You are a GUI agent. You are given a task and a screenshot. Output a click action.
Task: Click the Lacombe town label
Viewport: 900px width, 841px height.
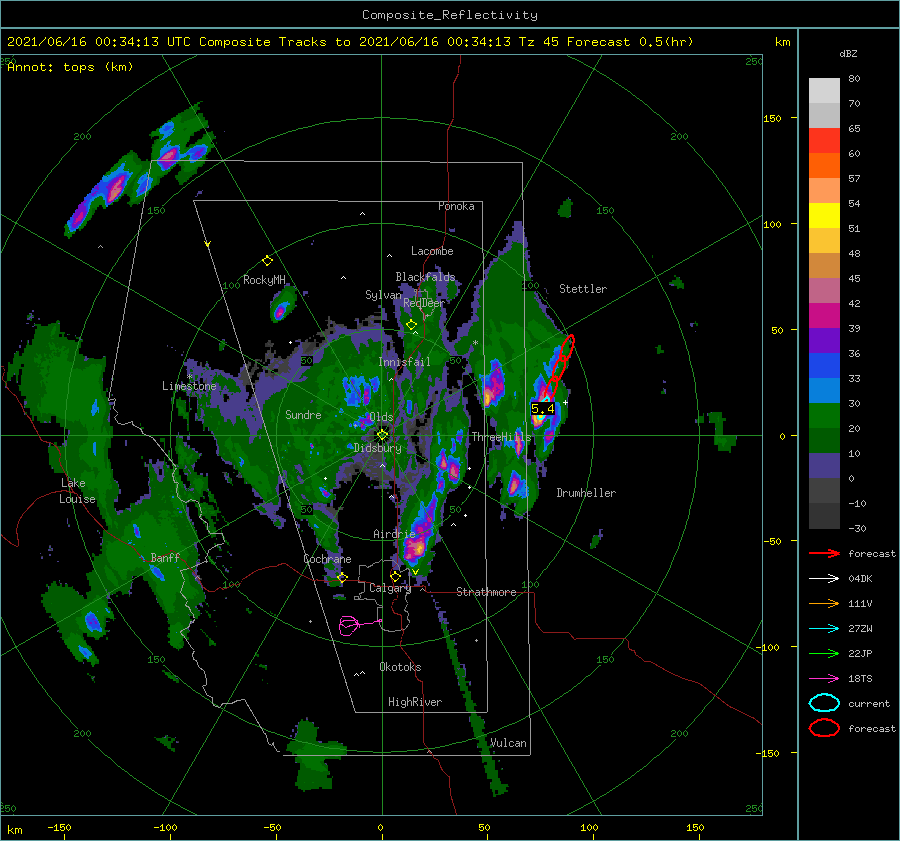coord(432,251)
